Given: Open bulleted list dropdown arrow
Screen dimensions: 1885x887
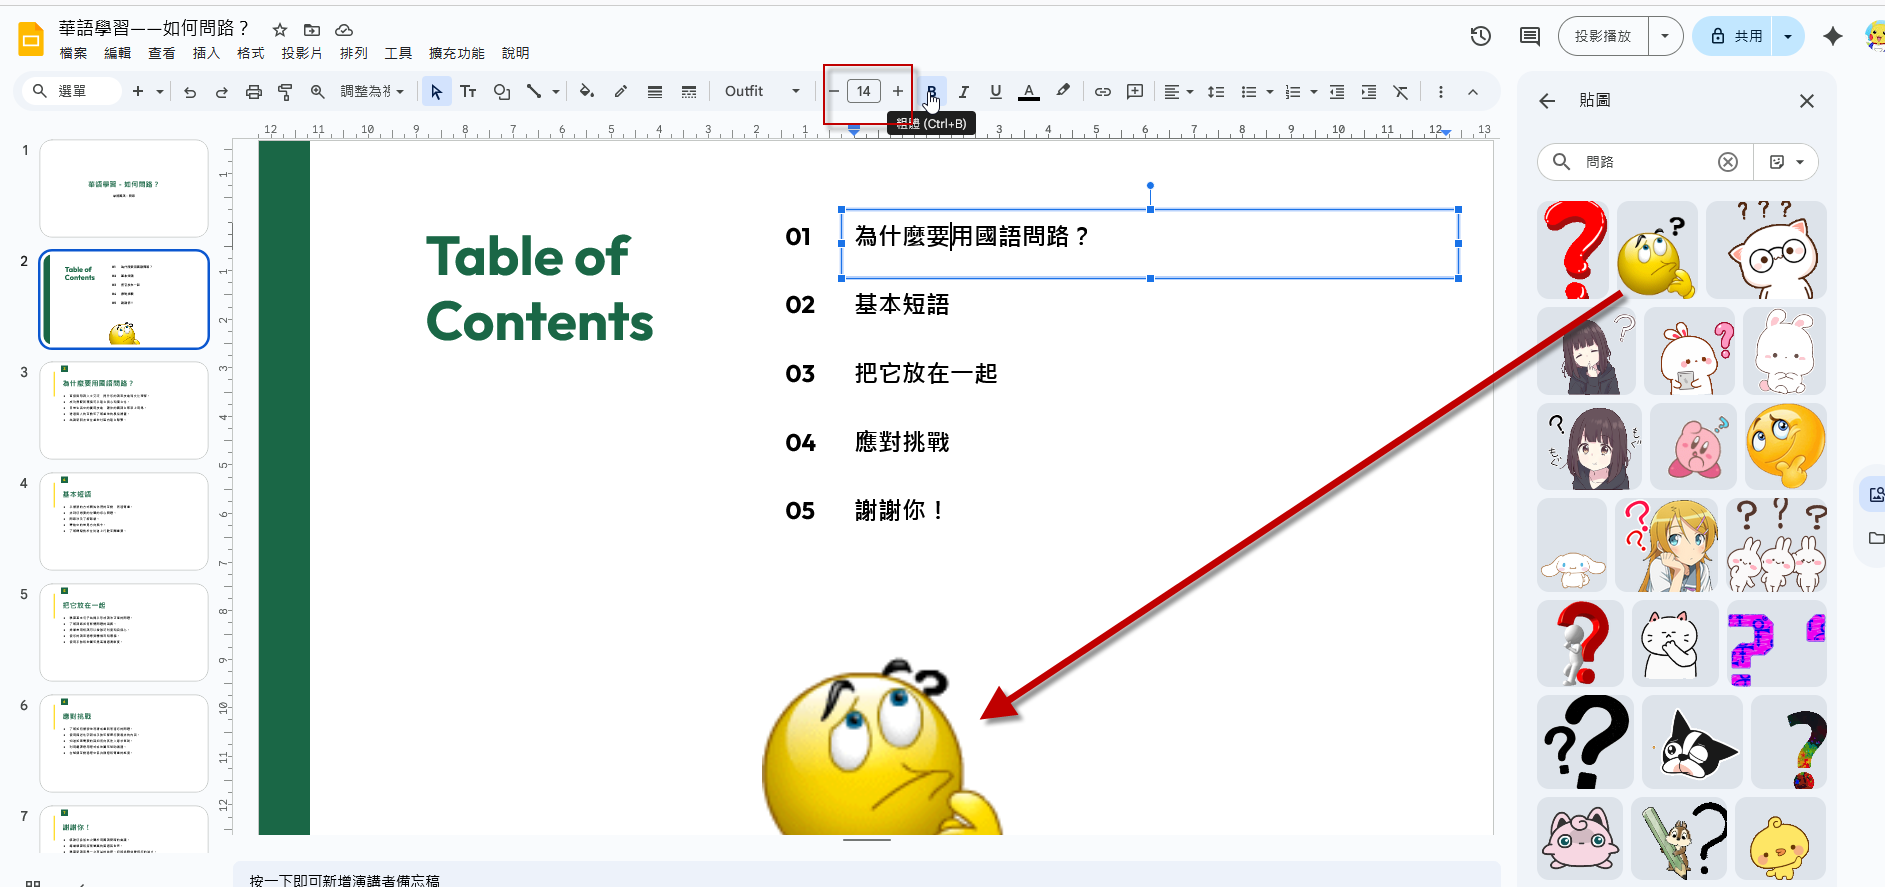Looking at the screenshot, I should click(x=1270, y=92).
